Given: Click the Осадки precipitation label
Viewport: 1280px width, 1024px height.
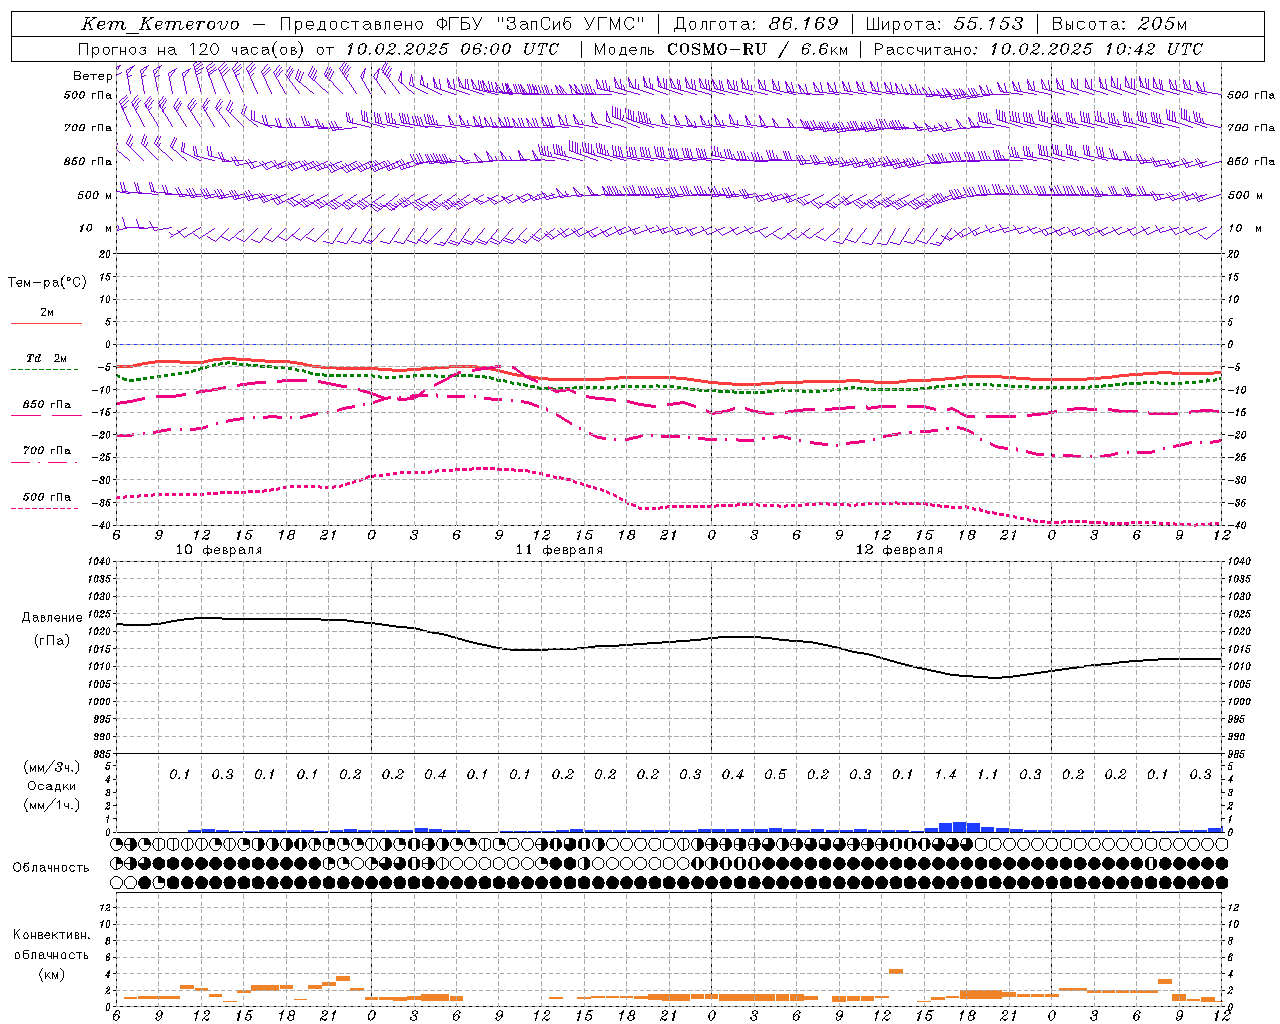Looking at the screenshot, I should 52,786.
